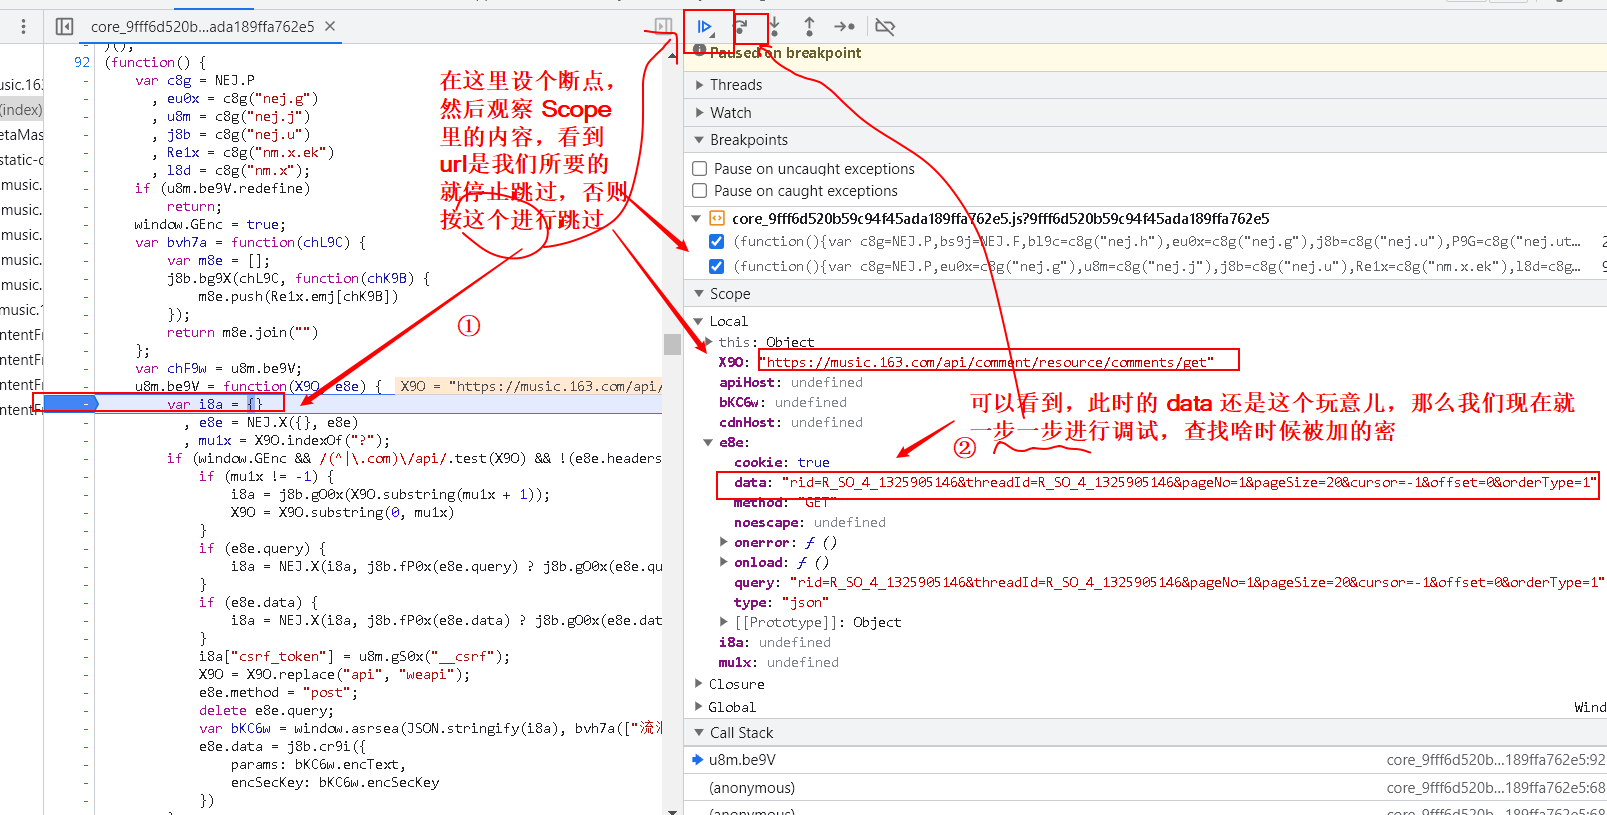Expand the onerror function entry
This screenshot has width=1607, height=815.
(x=724, y=542)
